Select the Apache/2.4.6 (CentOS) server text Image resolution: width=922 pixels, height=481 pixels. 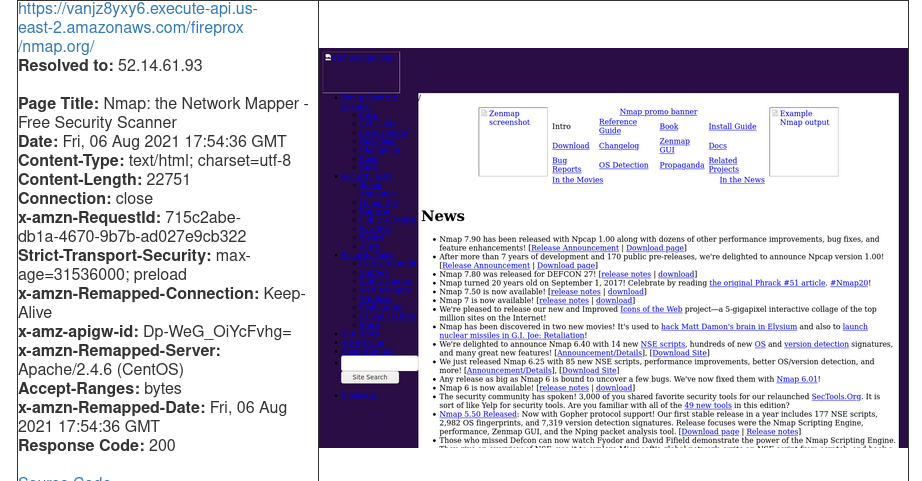click(x=101, y=369)
